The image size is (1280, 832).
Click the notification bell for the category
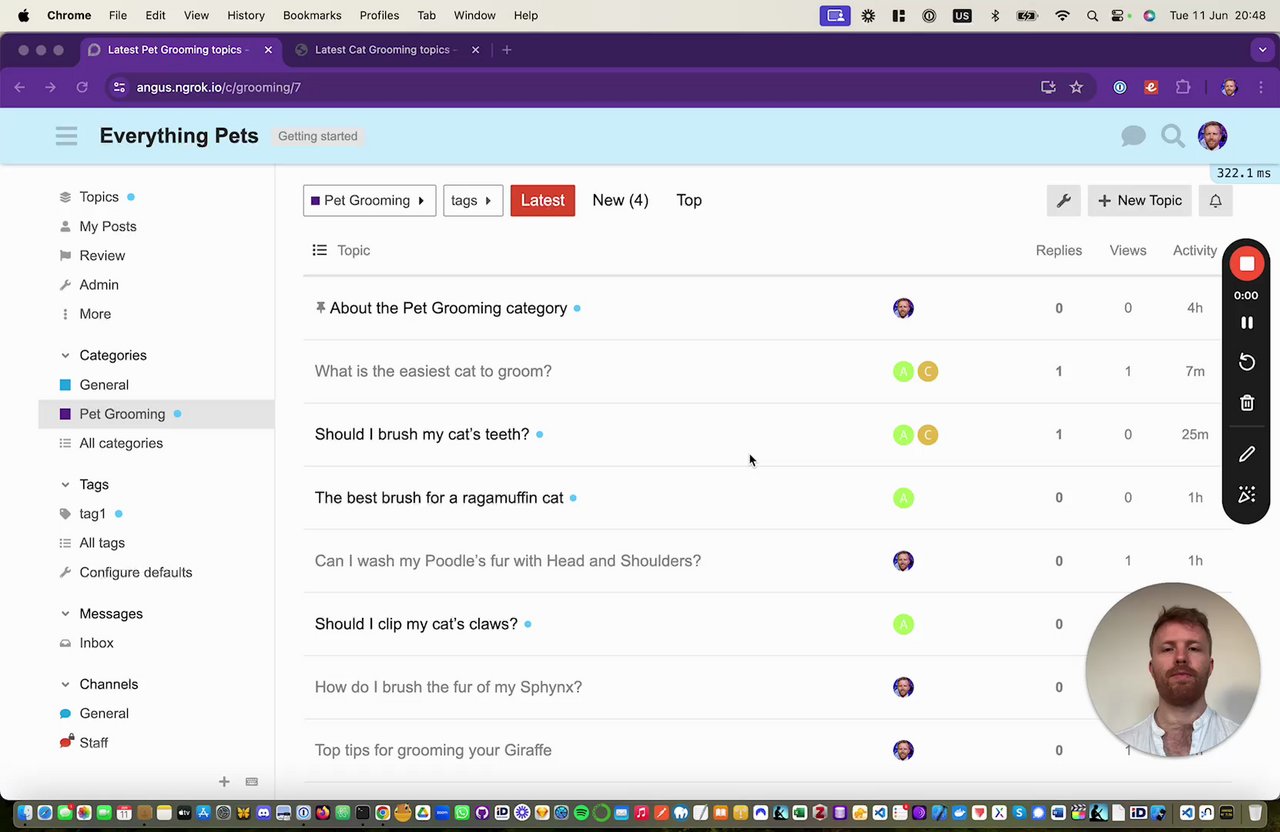[1216, 200]
